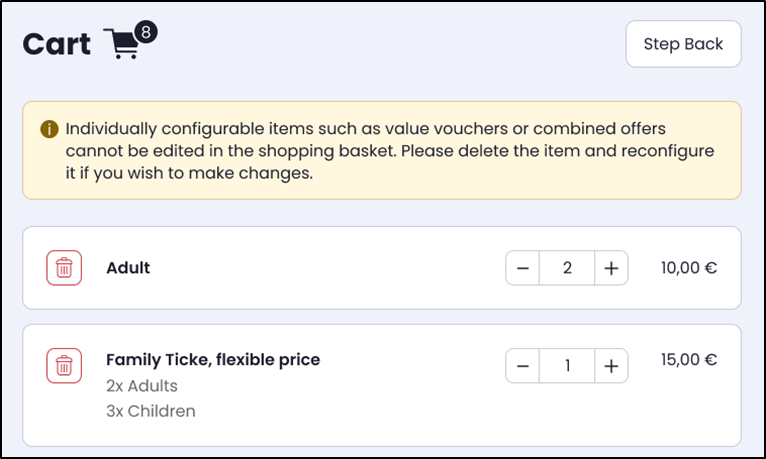Click the Cart page heading
Image resolution: width=766 pixels, height=459 pixels.
pyautogui.click(x=58, y=45)
